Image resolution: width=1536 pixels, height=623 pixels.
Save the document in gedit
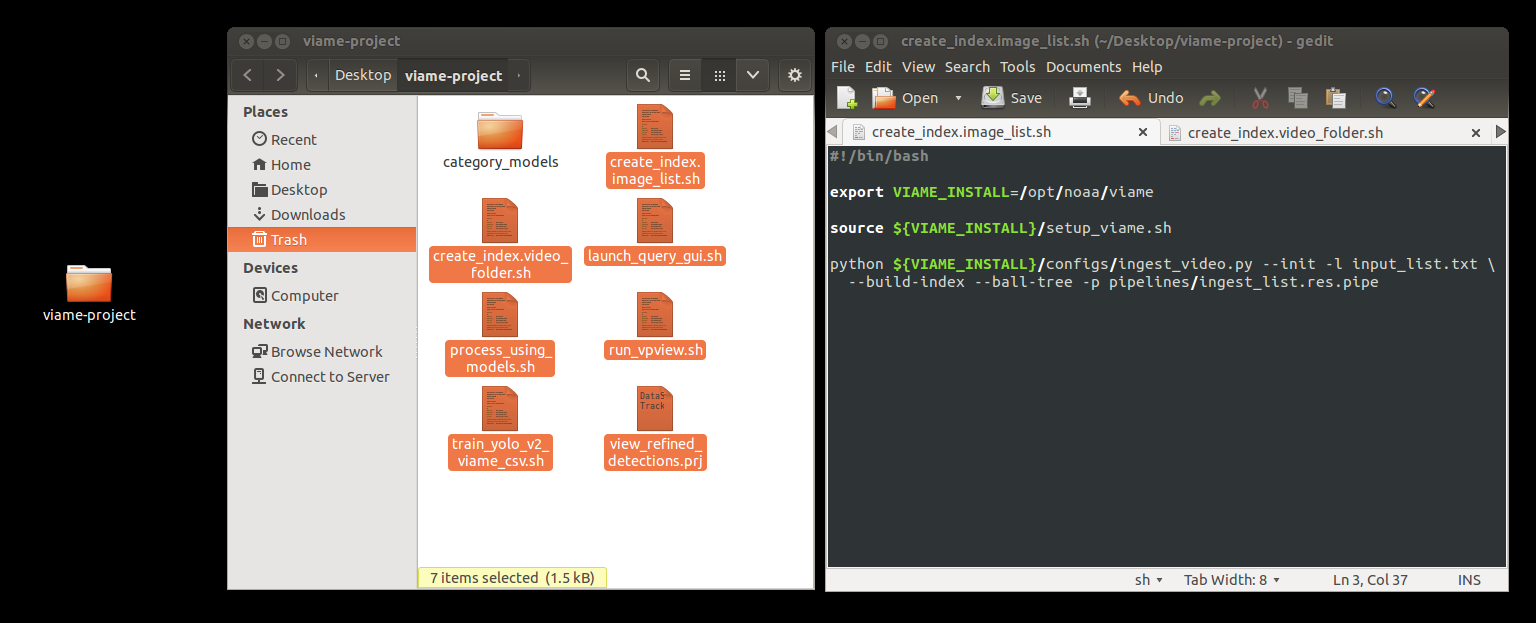point(1012,97)
